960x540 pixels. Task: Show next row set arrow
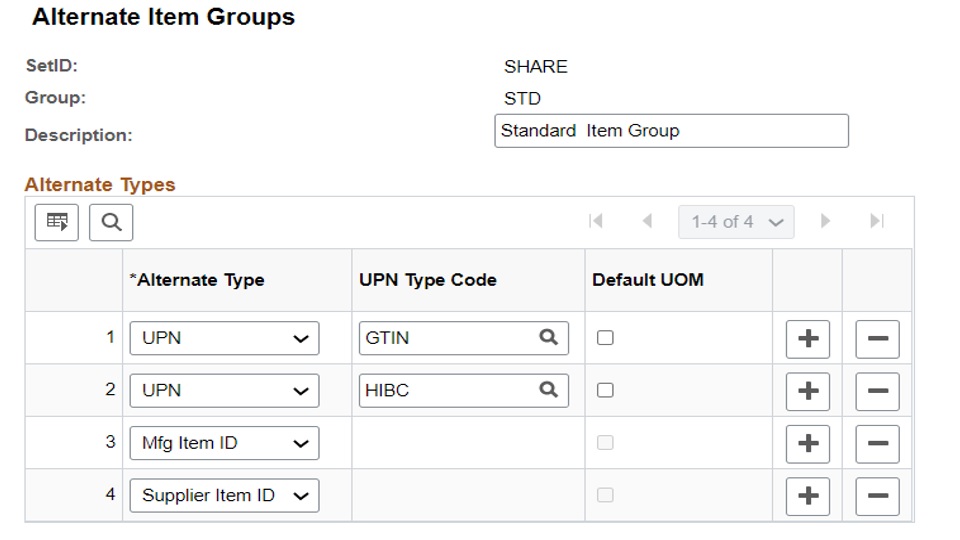pos(825,221)
